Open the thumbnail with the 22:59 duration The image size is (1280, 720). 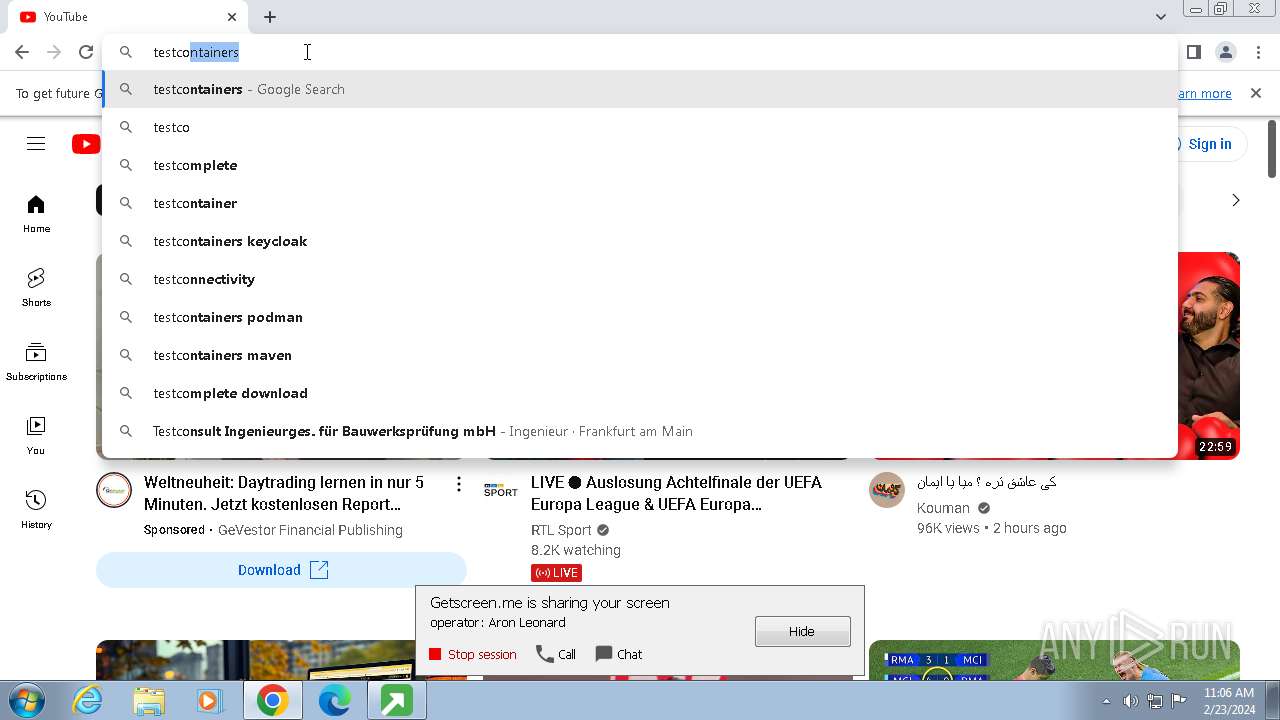(1209, 356)
